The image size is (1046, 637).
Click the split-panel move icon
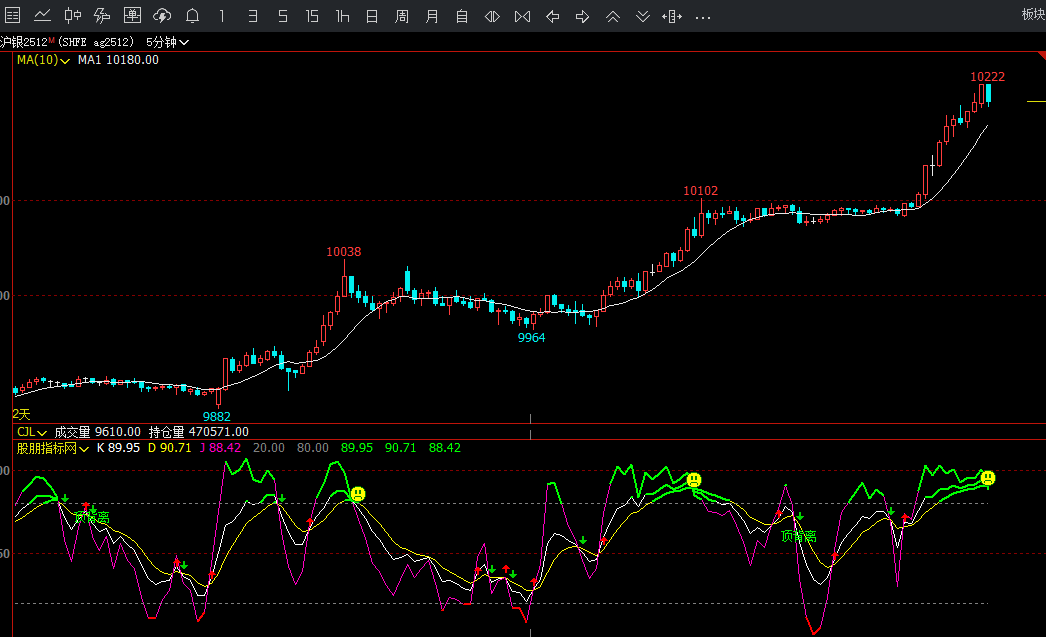click(672, 16)
